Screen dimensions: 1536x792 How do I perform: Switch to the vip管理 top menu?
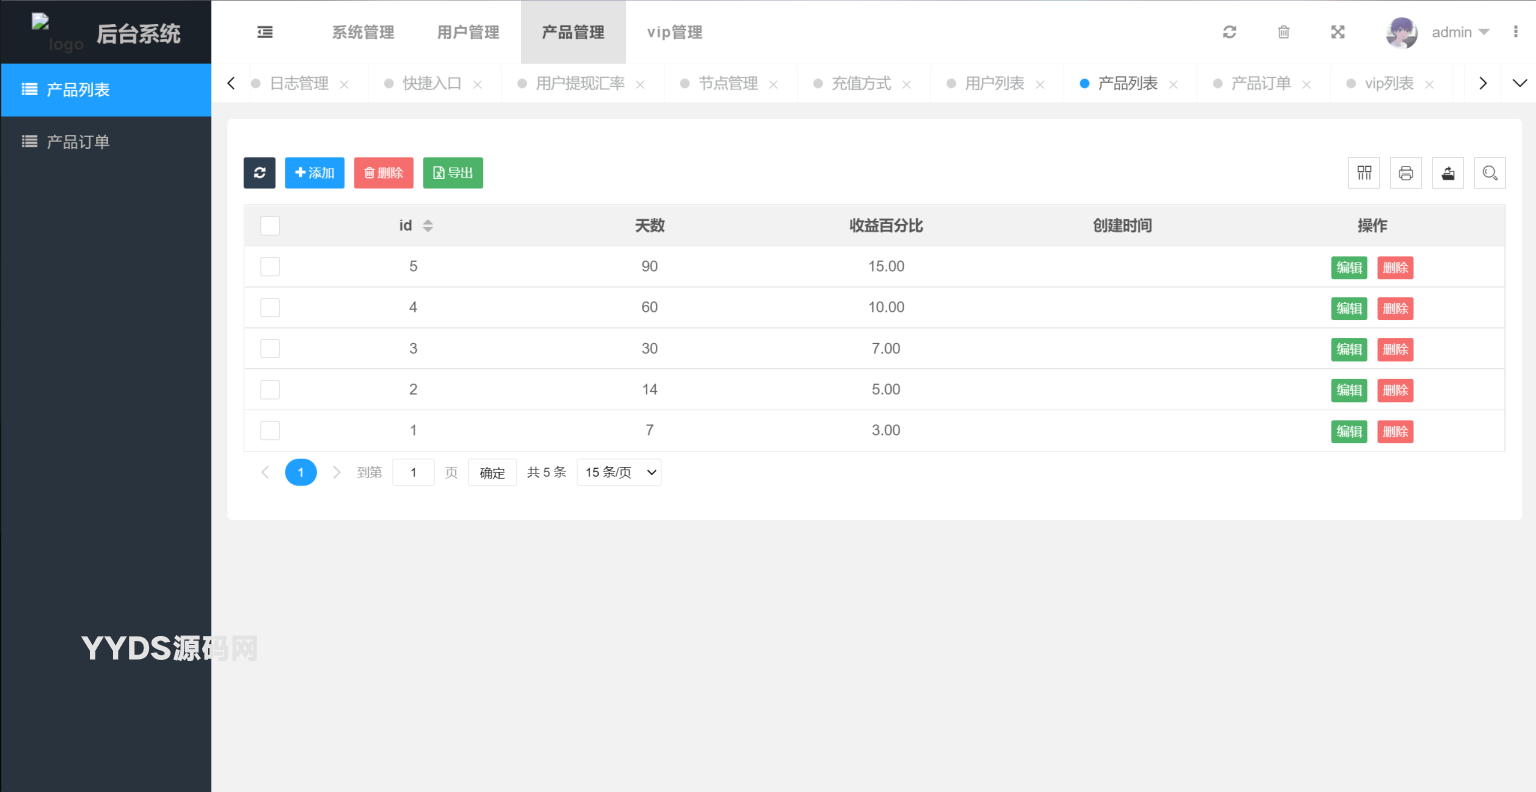pyautogui.click(x=674, y=32)
